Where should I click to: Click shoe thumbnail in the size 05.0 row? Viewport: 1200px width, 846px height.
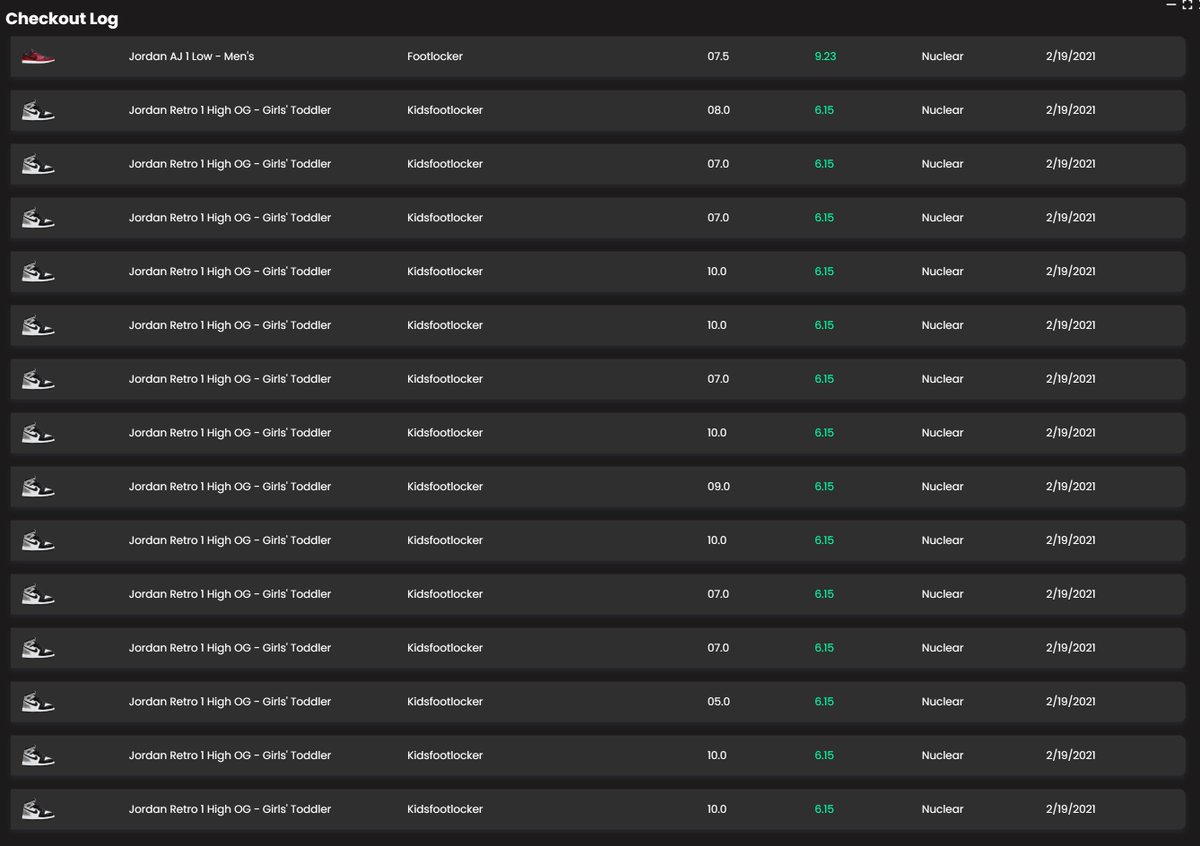coord(38,701)
